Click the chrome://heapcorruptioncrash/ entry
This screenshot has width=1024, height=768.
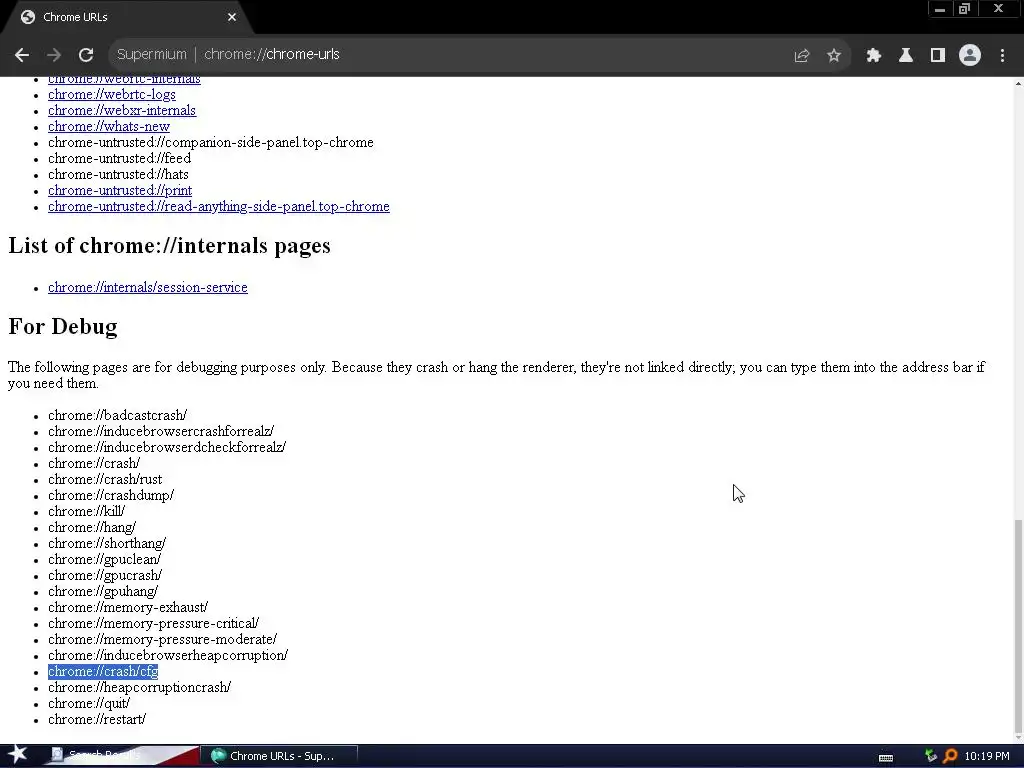tap(140, 687)
